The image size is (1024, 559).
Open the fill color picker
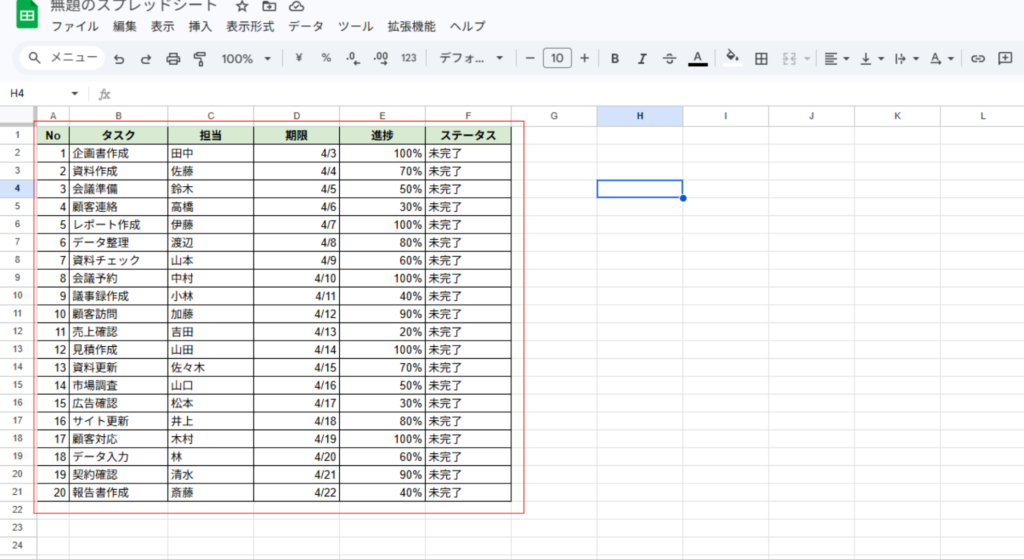point(732,59)
